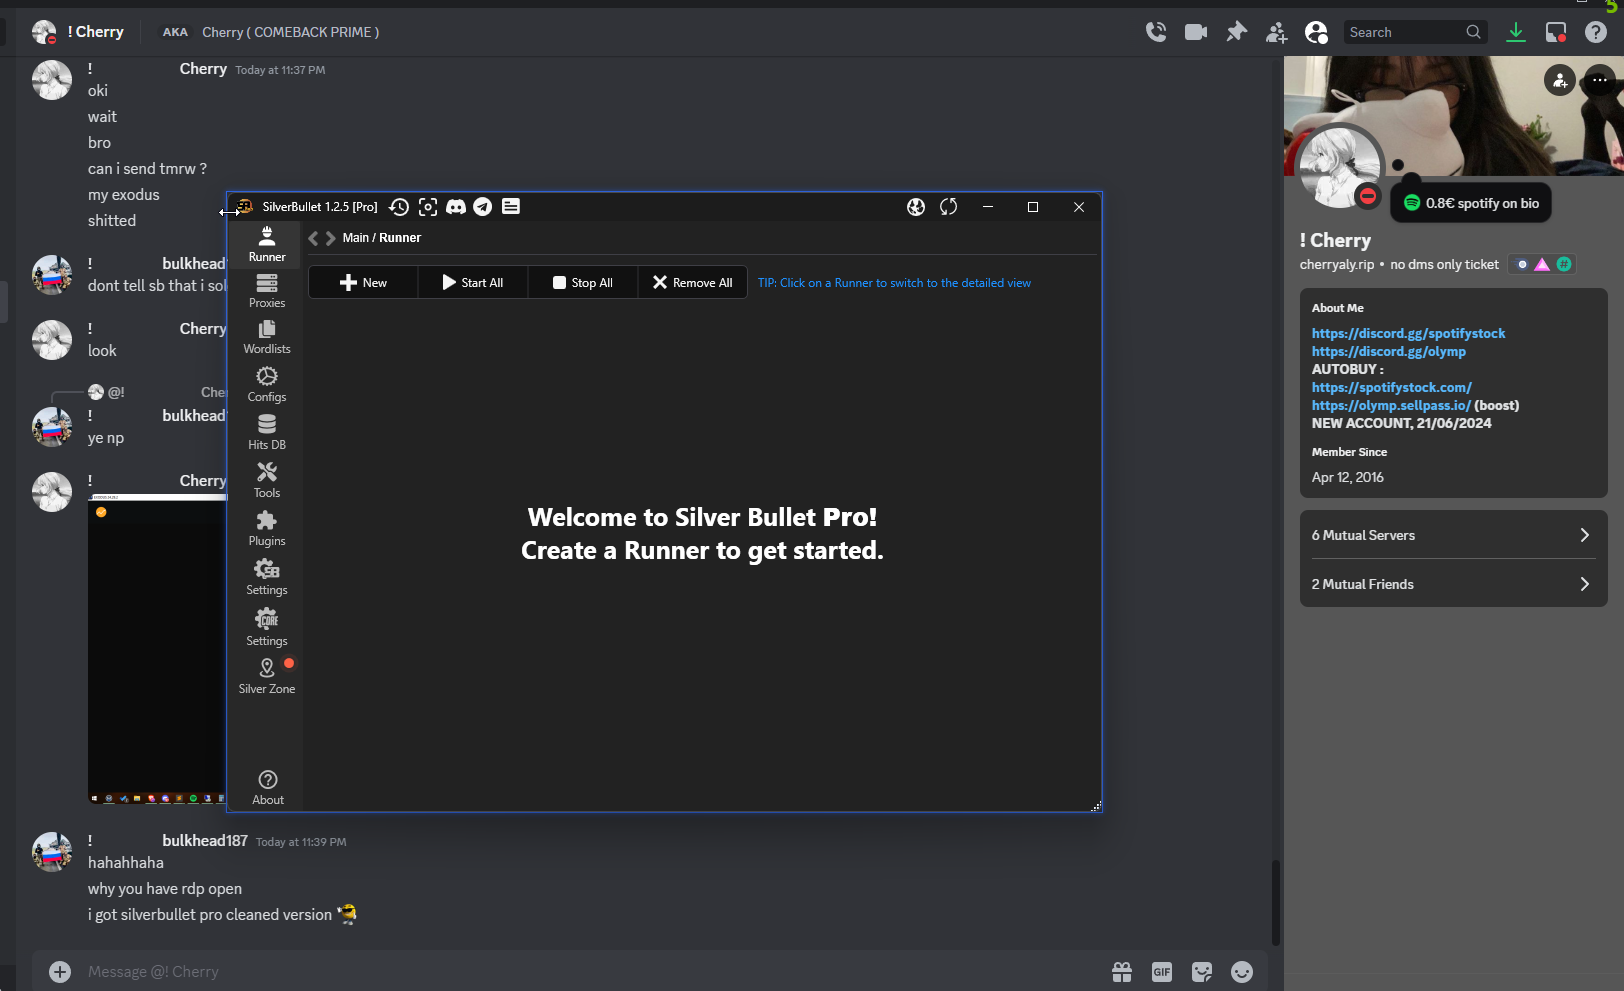Add friends to DM icon
The width and height of the screenshot is (1624, 991).
pos(1277,32)
